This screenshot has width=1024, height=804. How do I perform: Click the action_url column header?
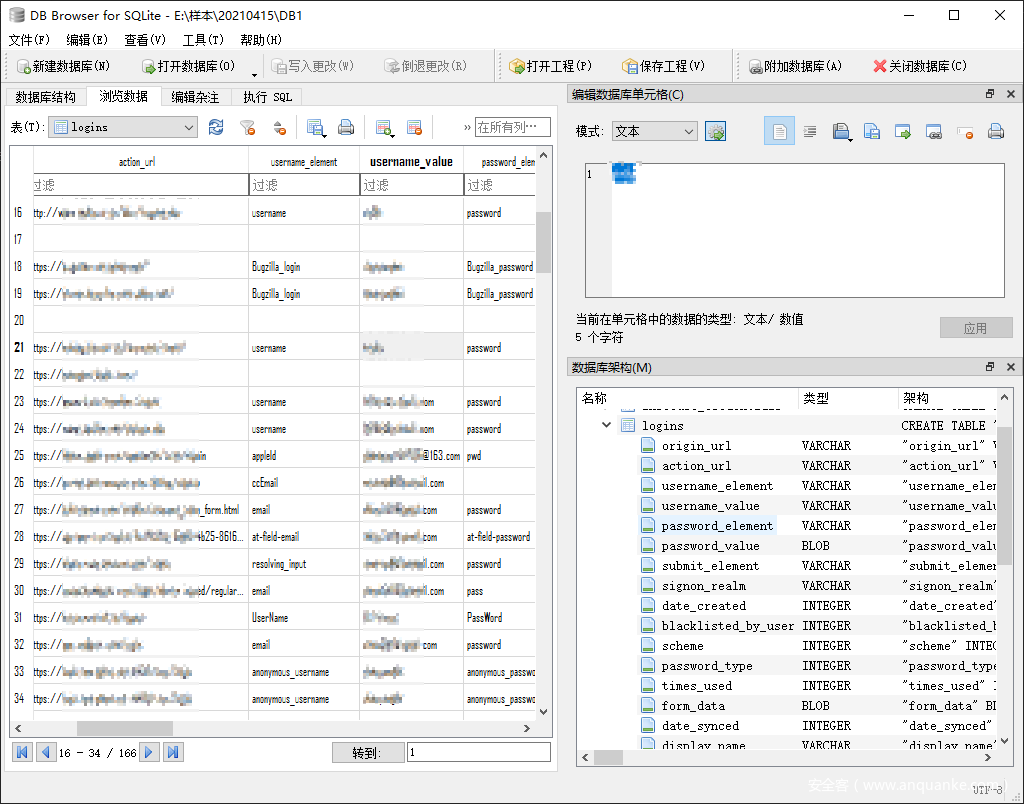137,162
